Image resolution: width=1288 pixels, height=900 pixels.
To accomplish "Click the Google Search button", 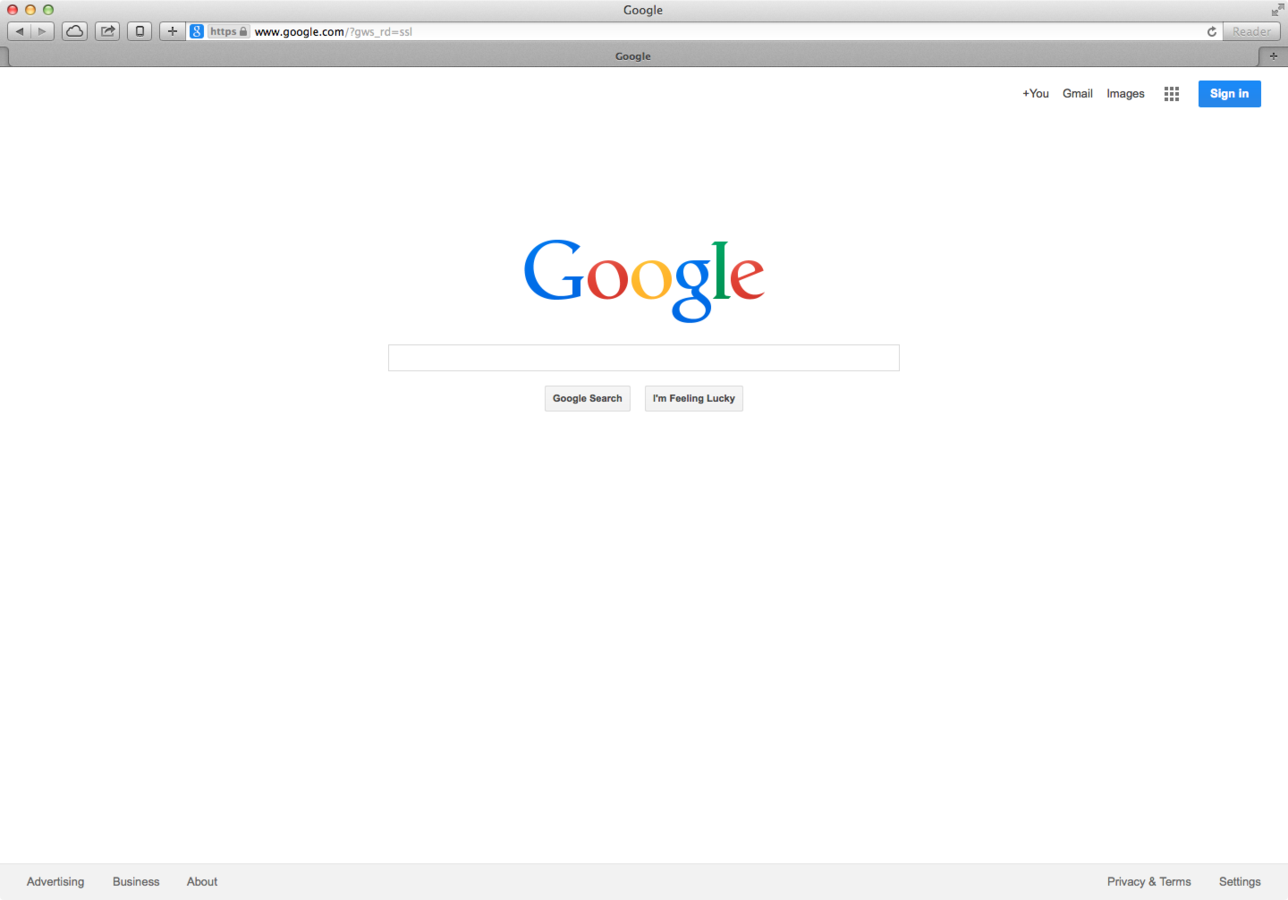I will pos(587,398).
